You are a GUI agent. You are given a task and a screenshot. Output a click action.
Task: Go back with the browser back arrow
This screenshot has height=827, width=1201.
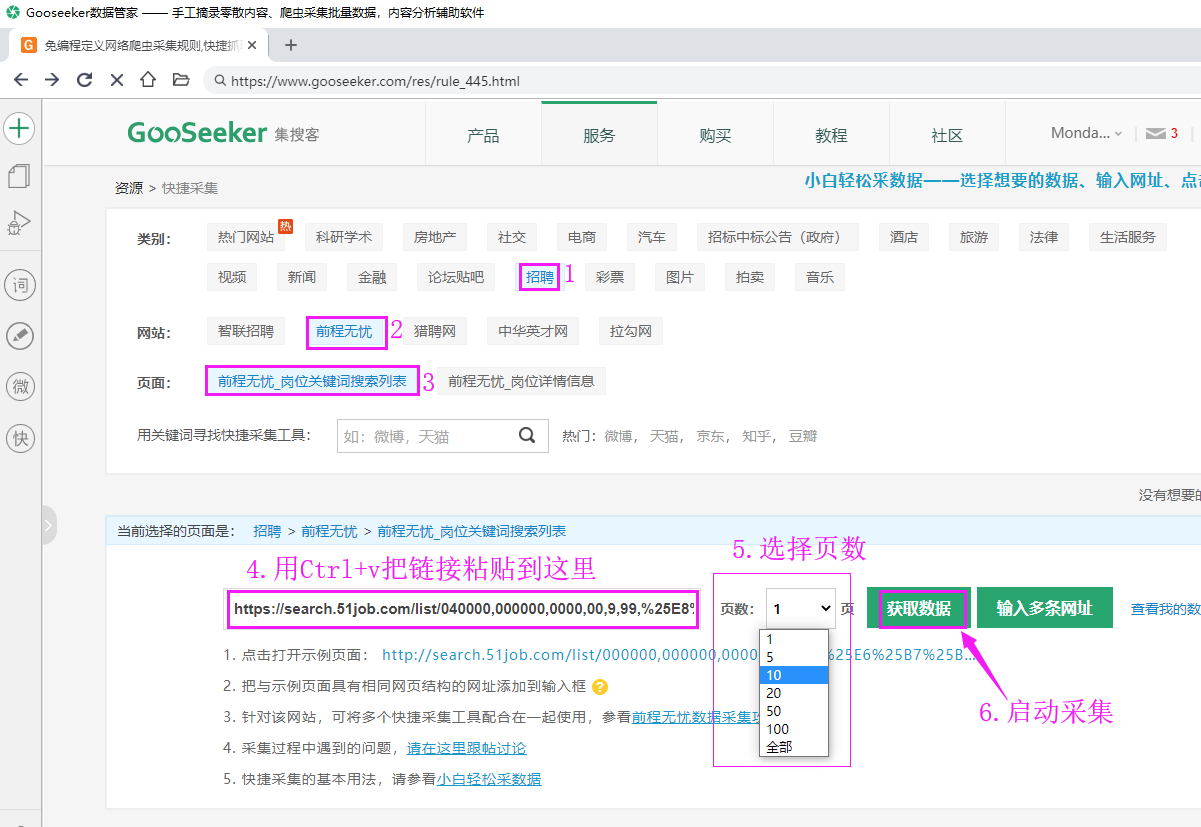coord(21,80)
